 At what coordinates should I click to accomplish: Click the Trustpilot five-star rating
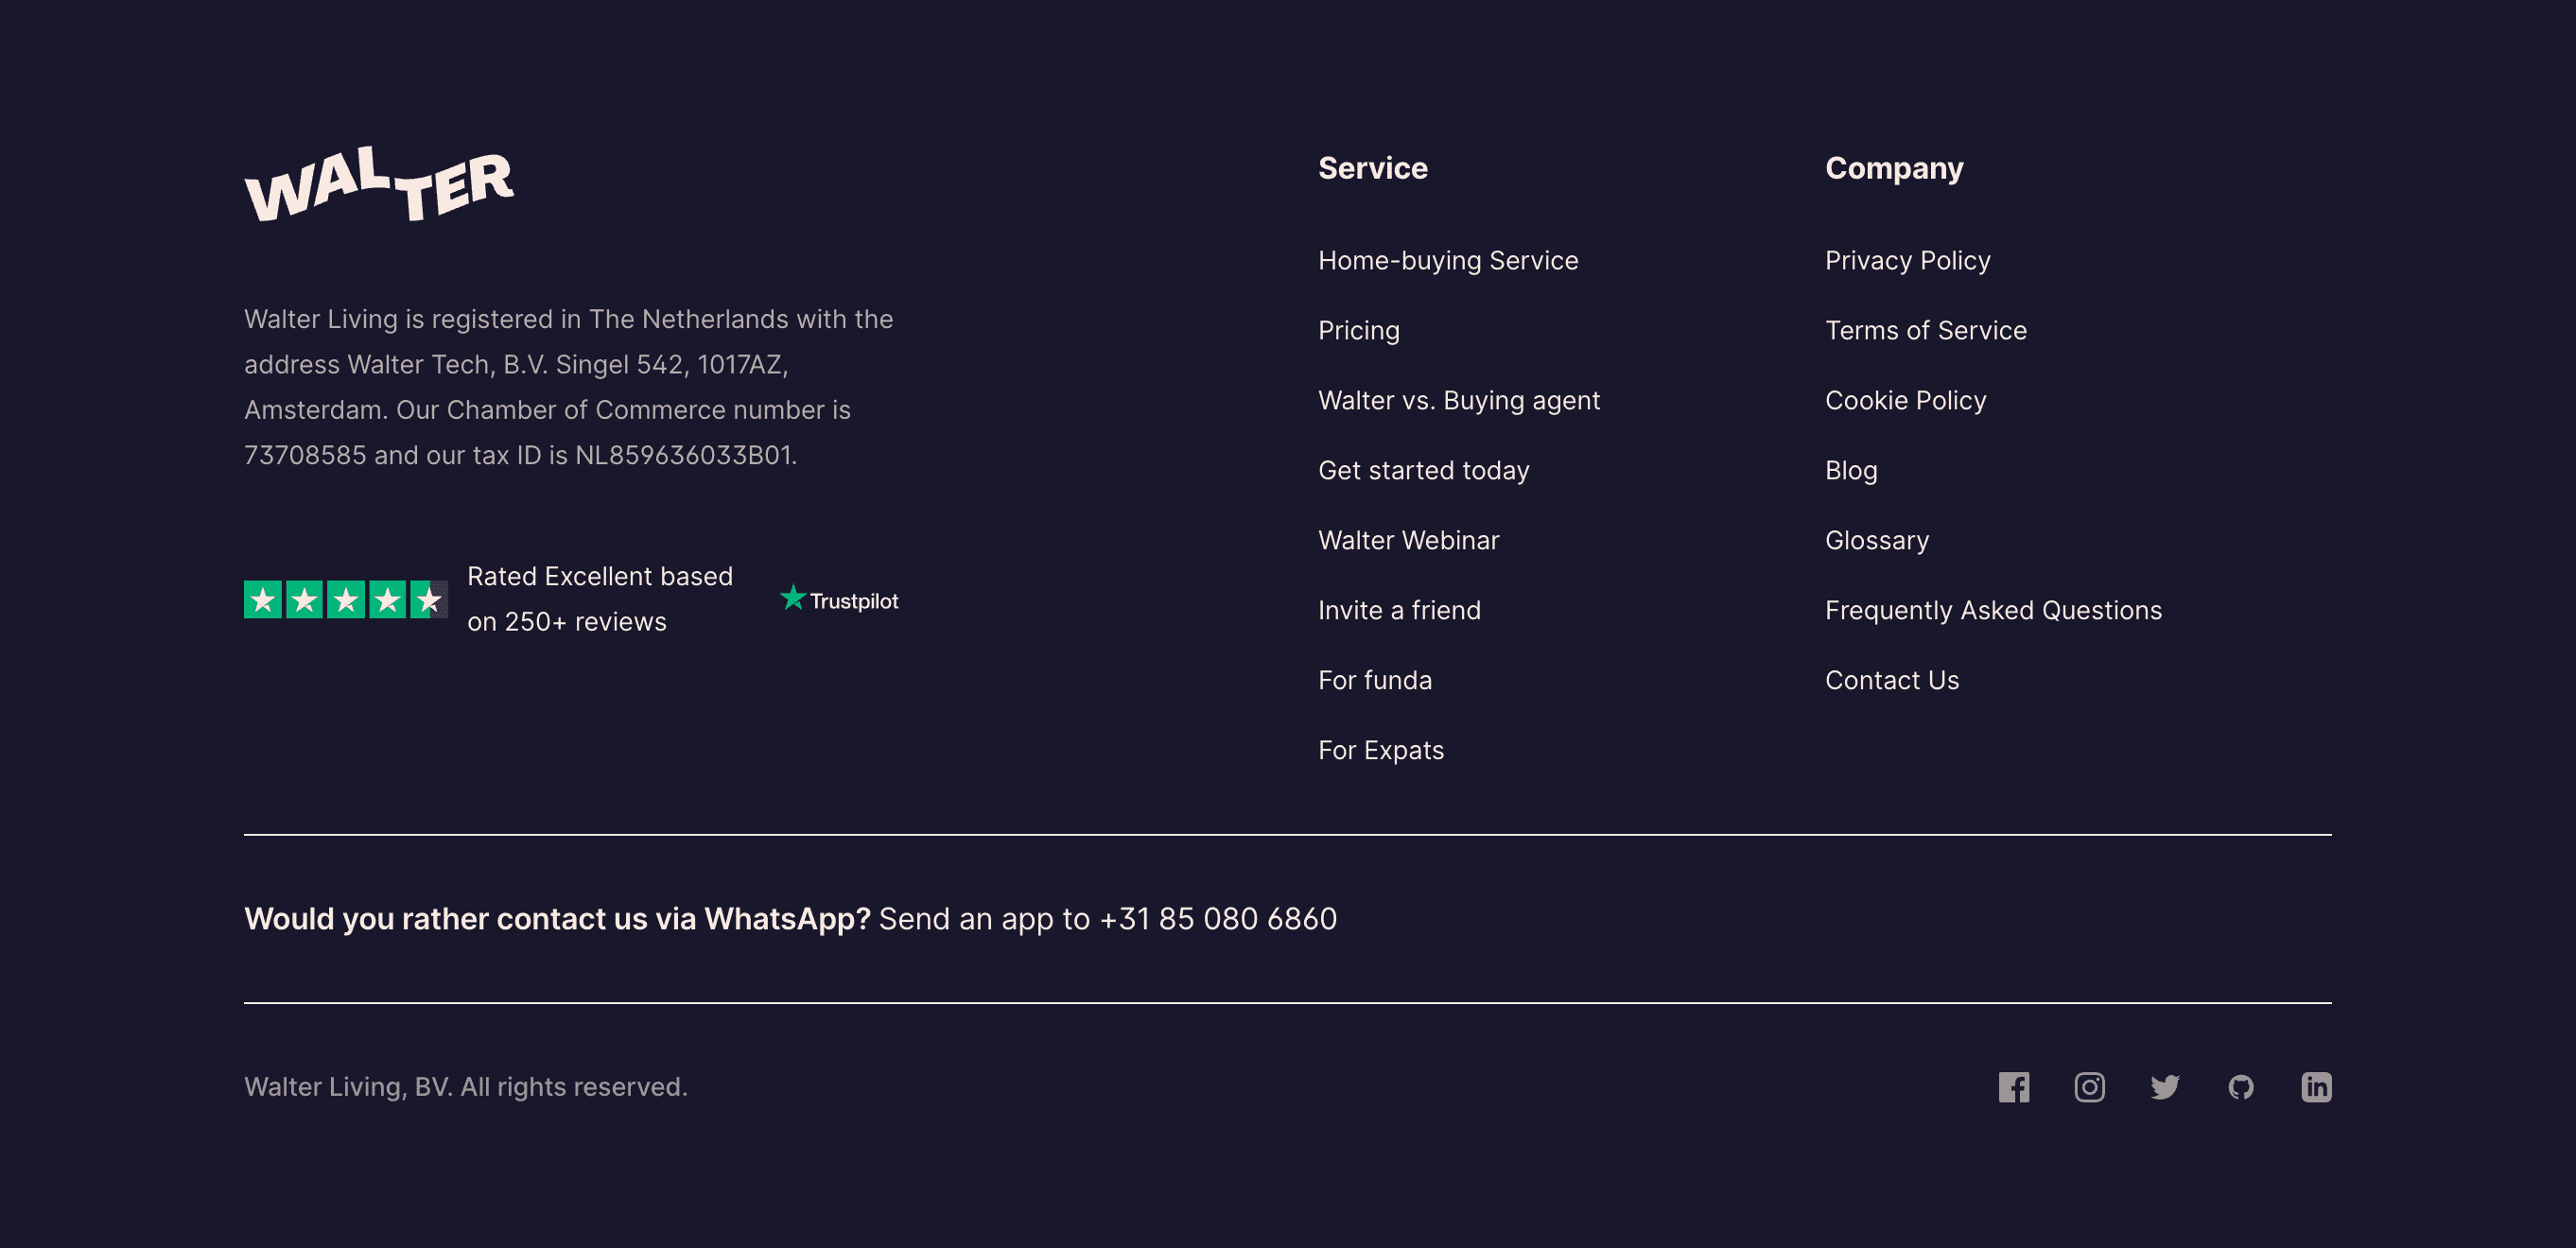pos(345,599)
